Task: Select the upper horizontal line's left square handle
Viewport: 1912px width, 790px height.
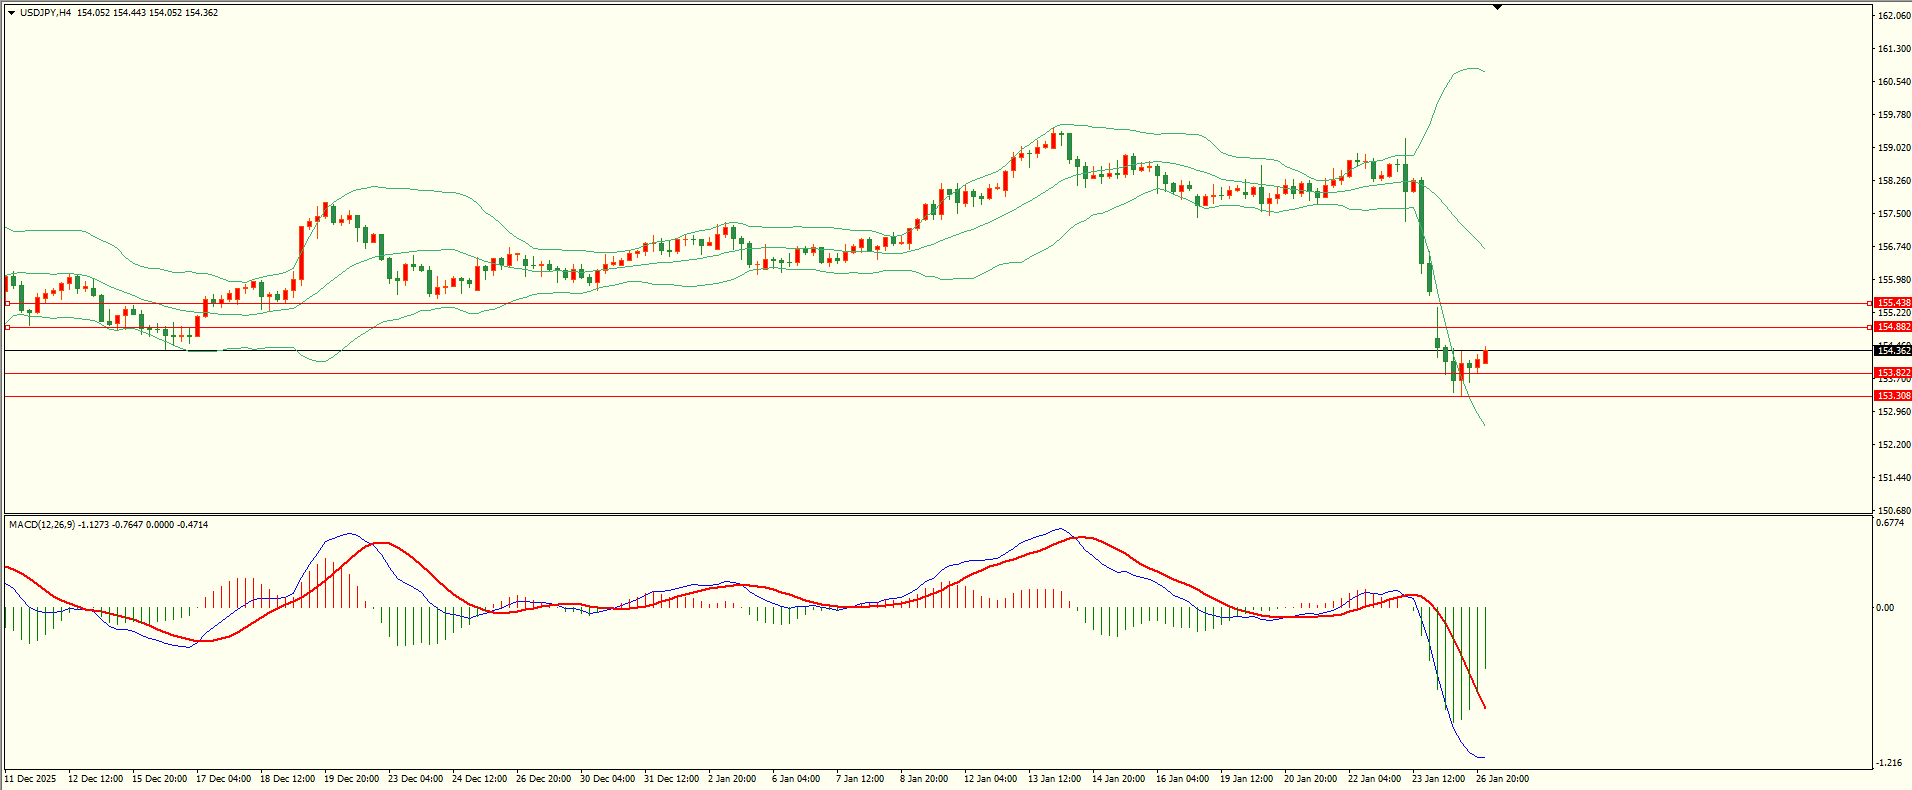Action: pos(8,303)
